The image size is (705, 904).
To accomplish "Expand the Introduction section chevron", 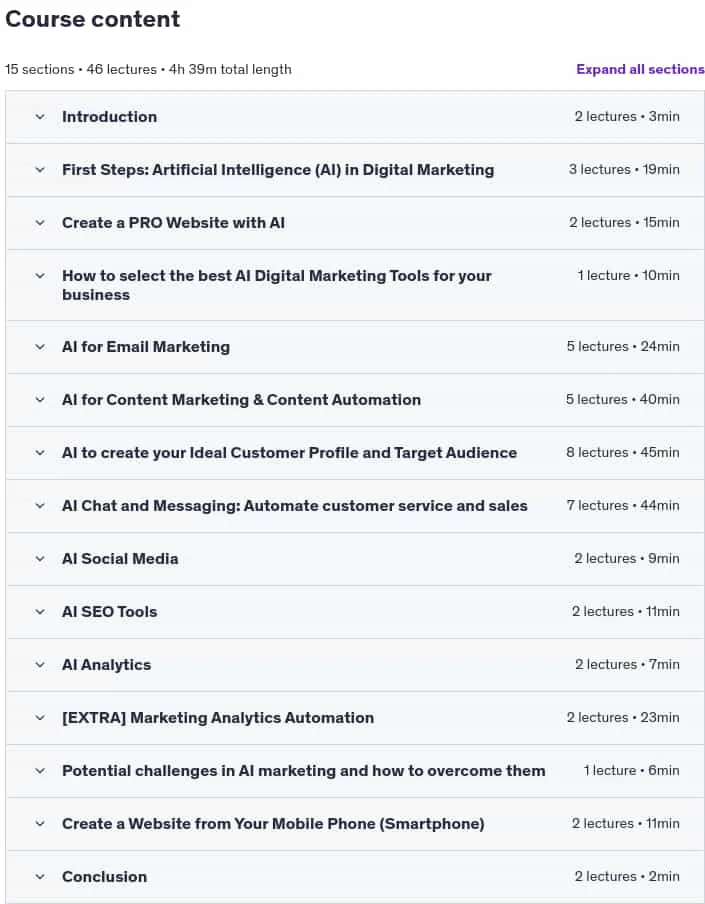I will [40, 116].
